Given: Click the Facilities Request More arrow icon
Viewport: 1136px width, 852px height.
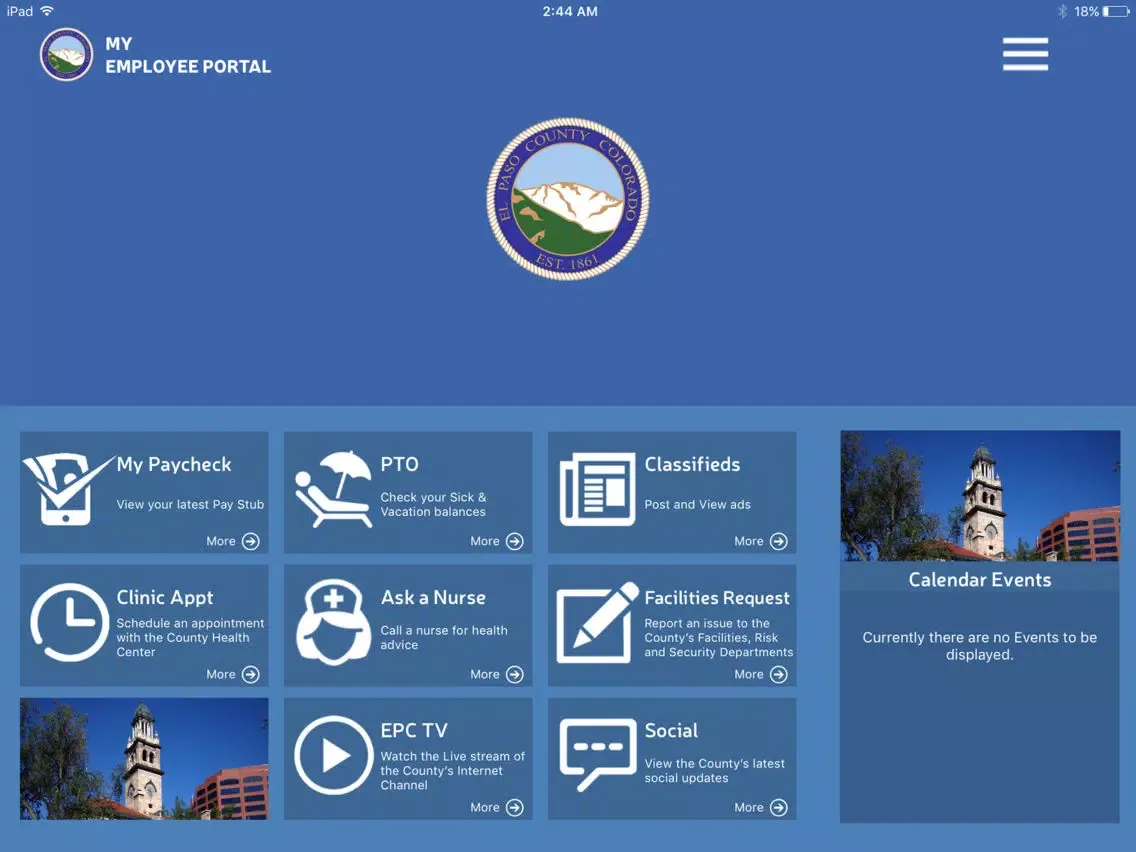Looking at the screenshot, I should [779, 674].
